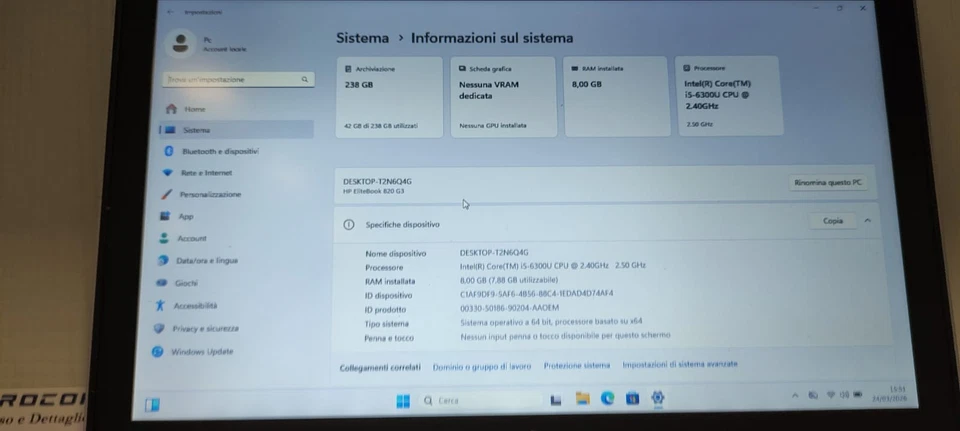Open Microsoft Store from the taskbar
Viewport: 960px width, 431px height.
point(632,399)
